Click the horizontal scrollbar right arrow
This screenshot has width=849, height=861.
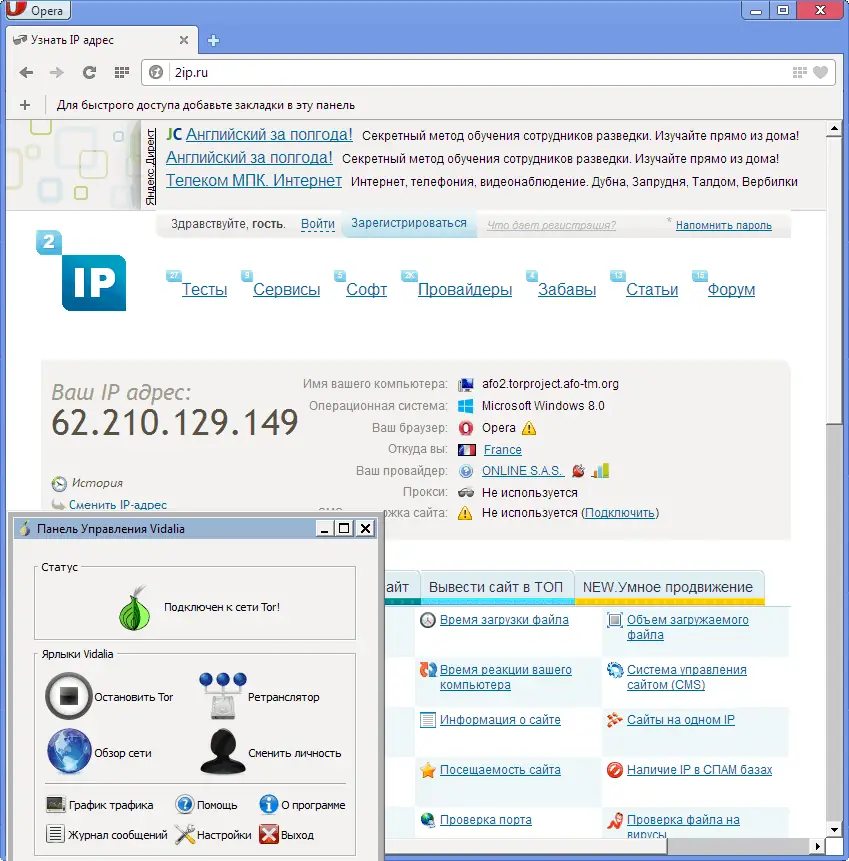click(818, 846)
